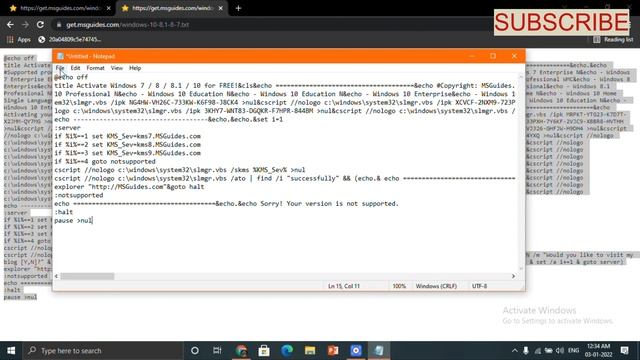
Task: Open Google Chrome from the taskbar
Action: [241, 351]
